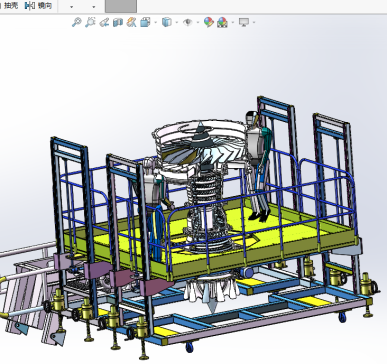The image size is (387, 364).
Task: Open the Dynamic Annotation Views tool
Action: click(x=131, y=22)
